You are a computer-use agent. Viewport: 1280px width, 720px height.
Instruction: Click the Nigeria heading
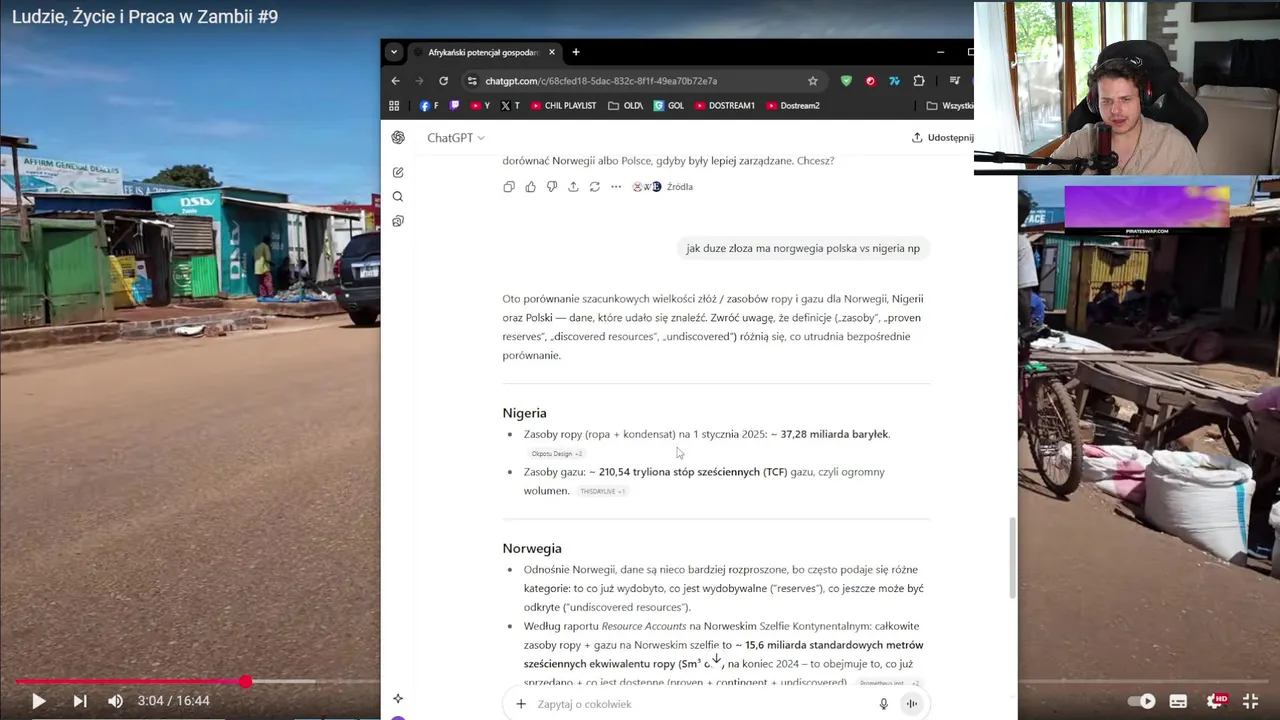point(525,413)
